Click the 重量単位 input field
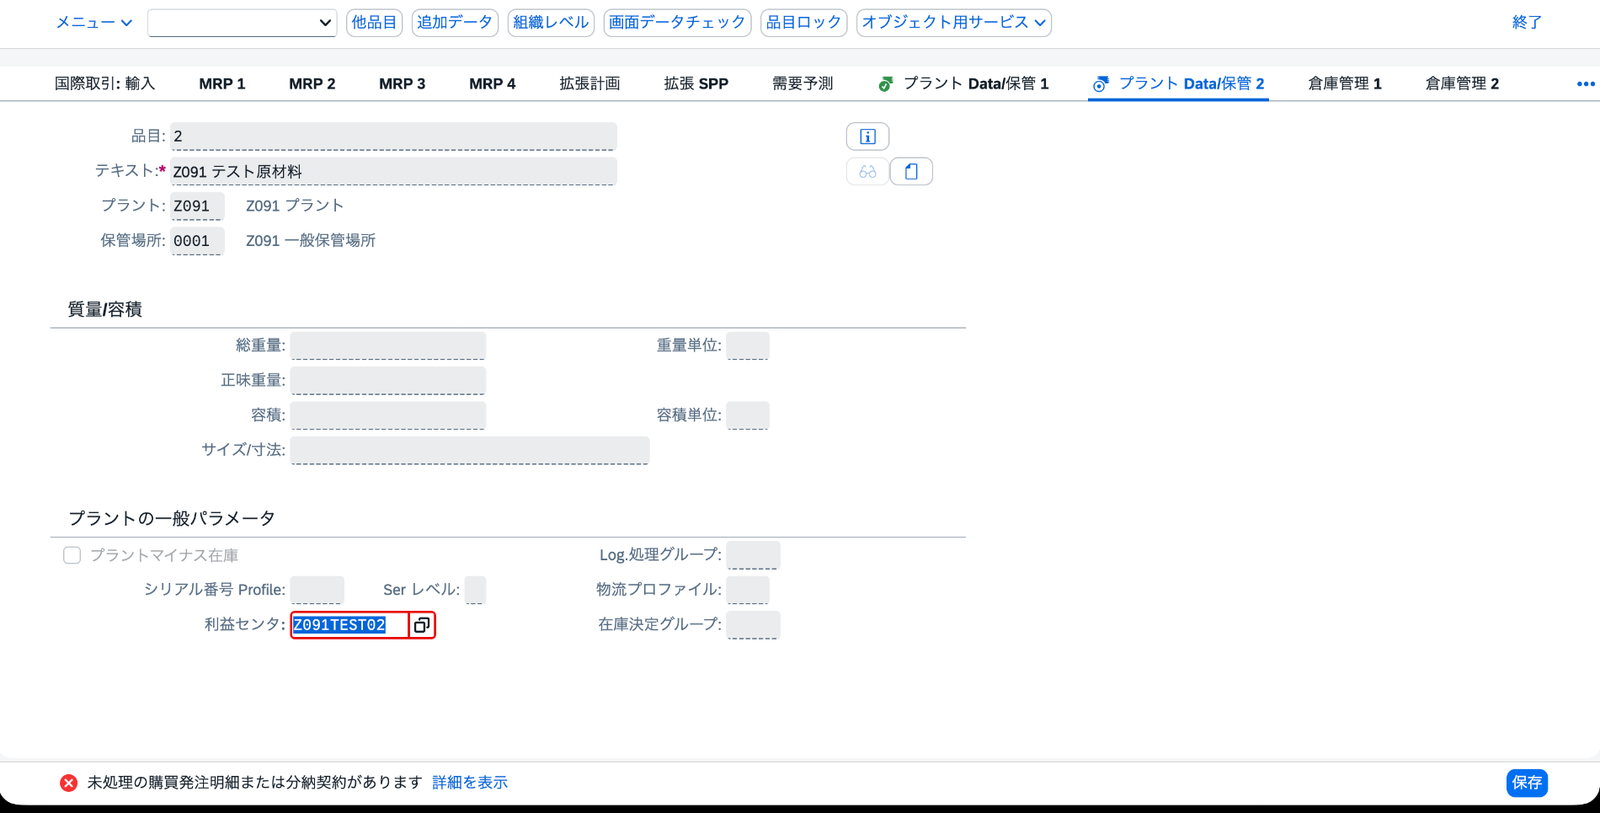The width and height of the screenshot is (1600, 813). point(748,346)
